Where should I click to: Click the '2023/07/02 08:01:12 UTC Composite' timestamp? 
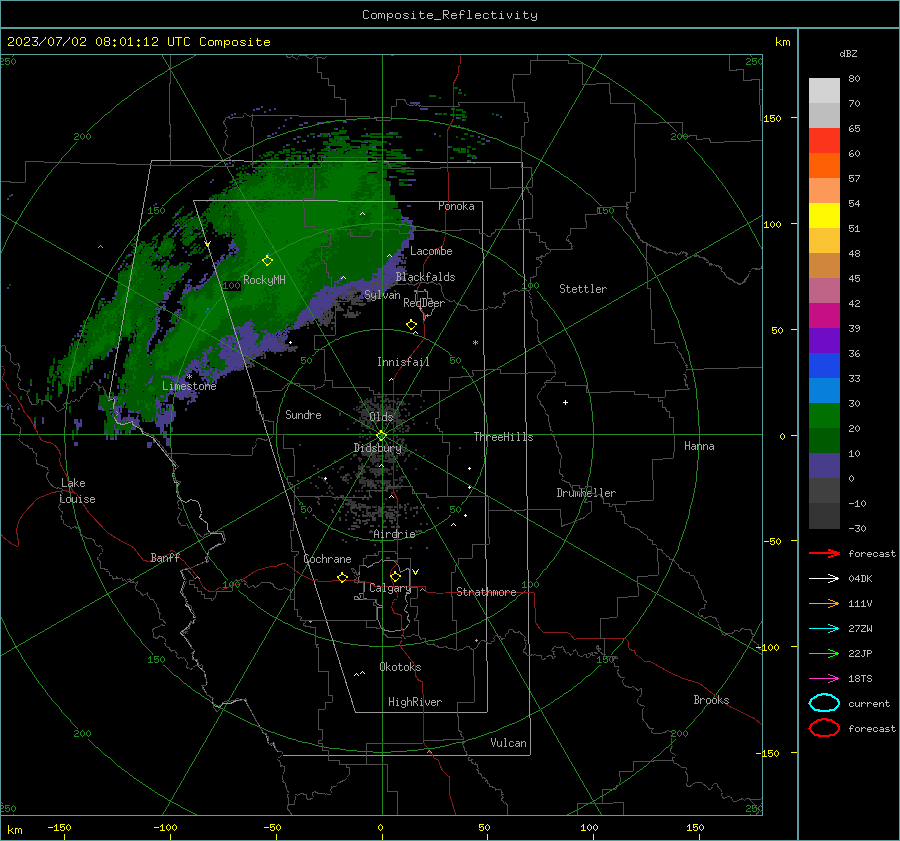[x=138, y=42]
